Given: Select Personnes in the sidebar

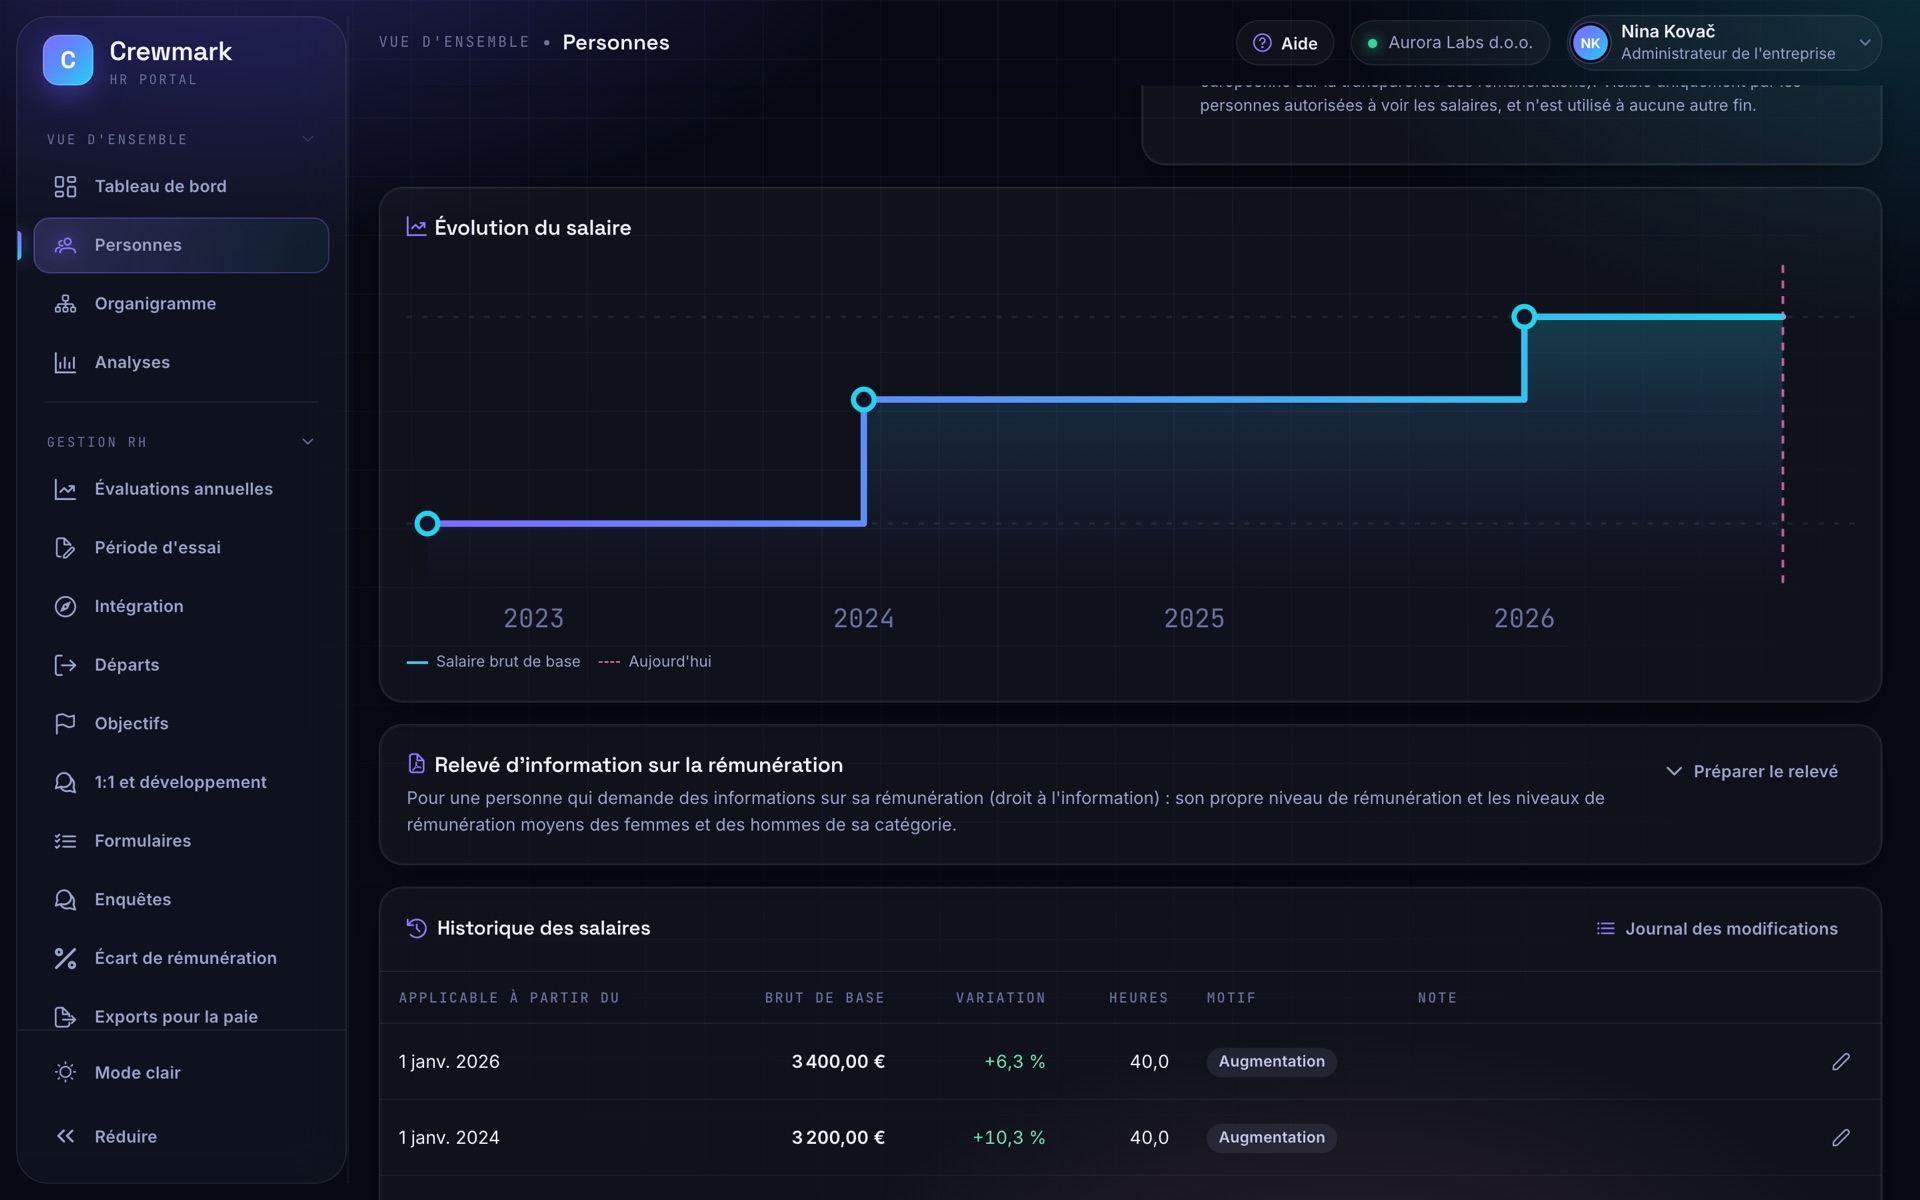Looking at the screenshot, I should pyautogui.click(x=181, y=245).
